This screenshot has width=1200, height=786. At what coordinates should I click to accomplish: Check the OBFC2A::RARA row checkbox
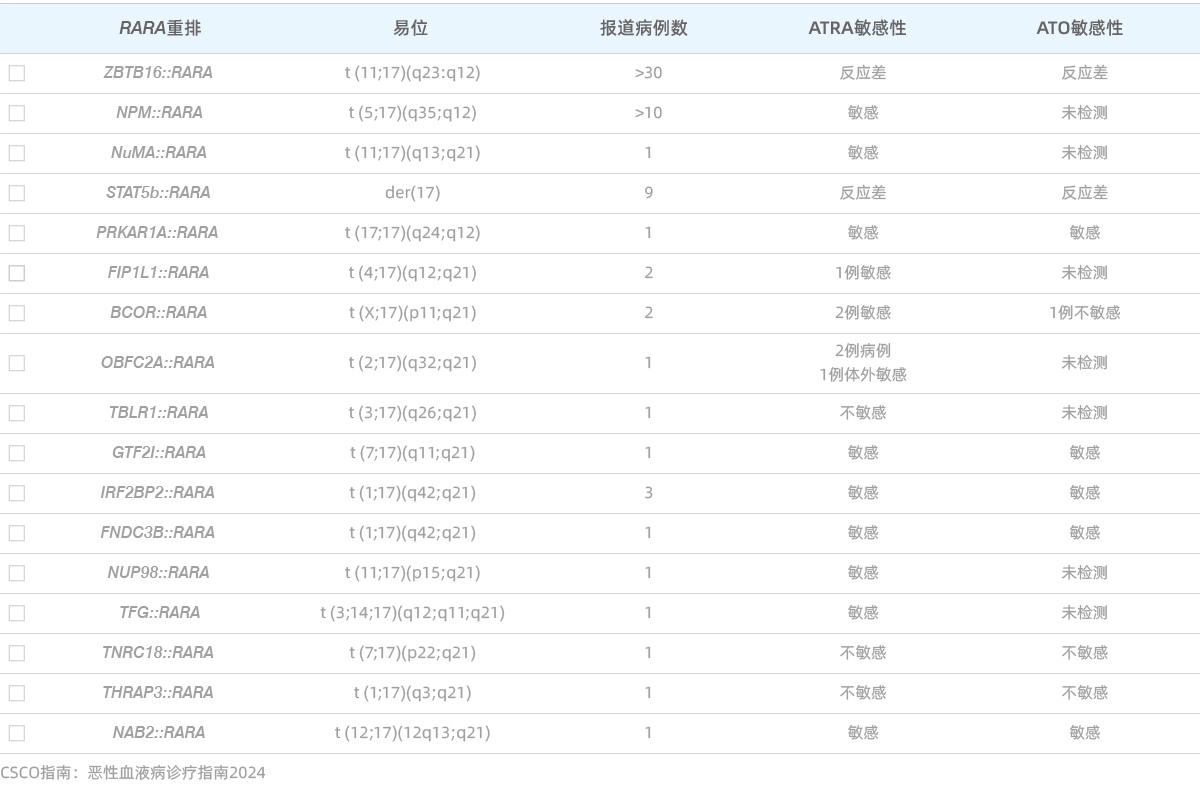click(17, 363)
